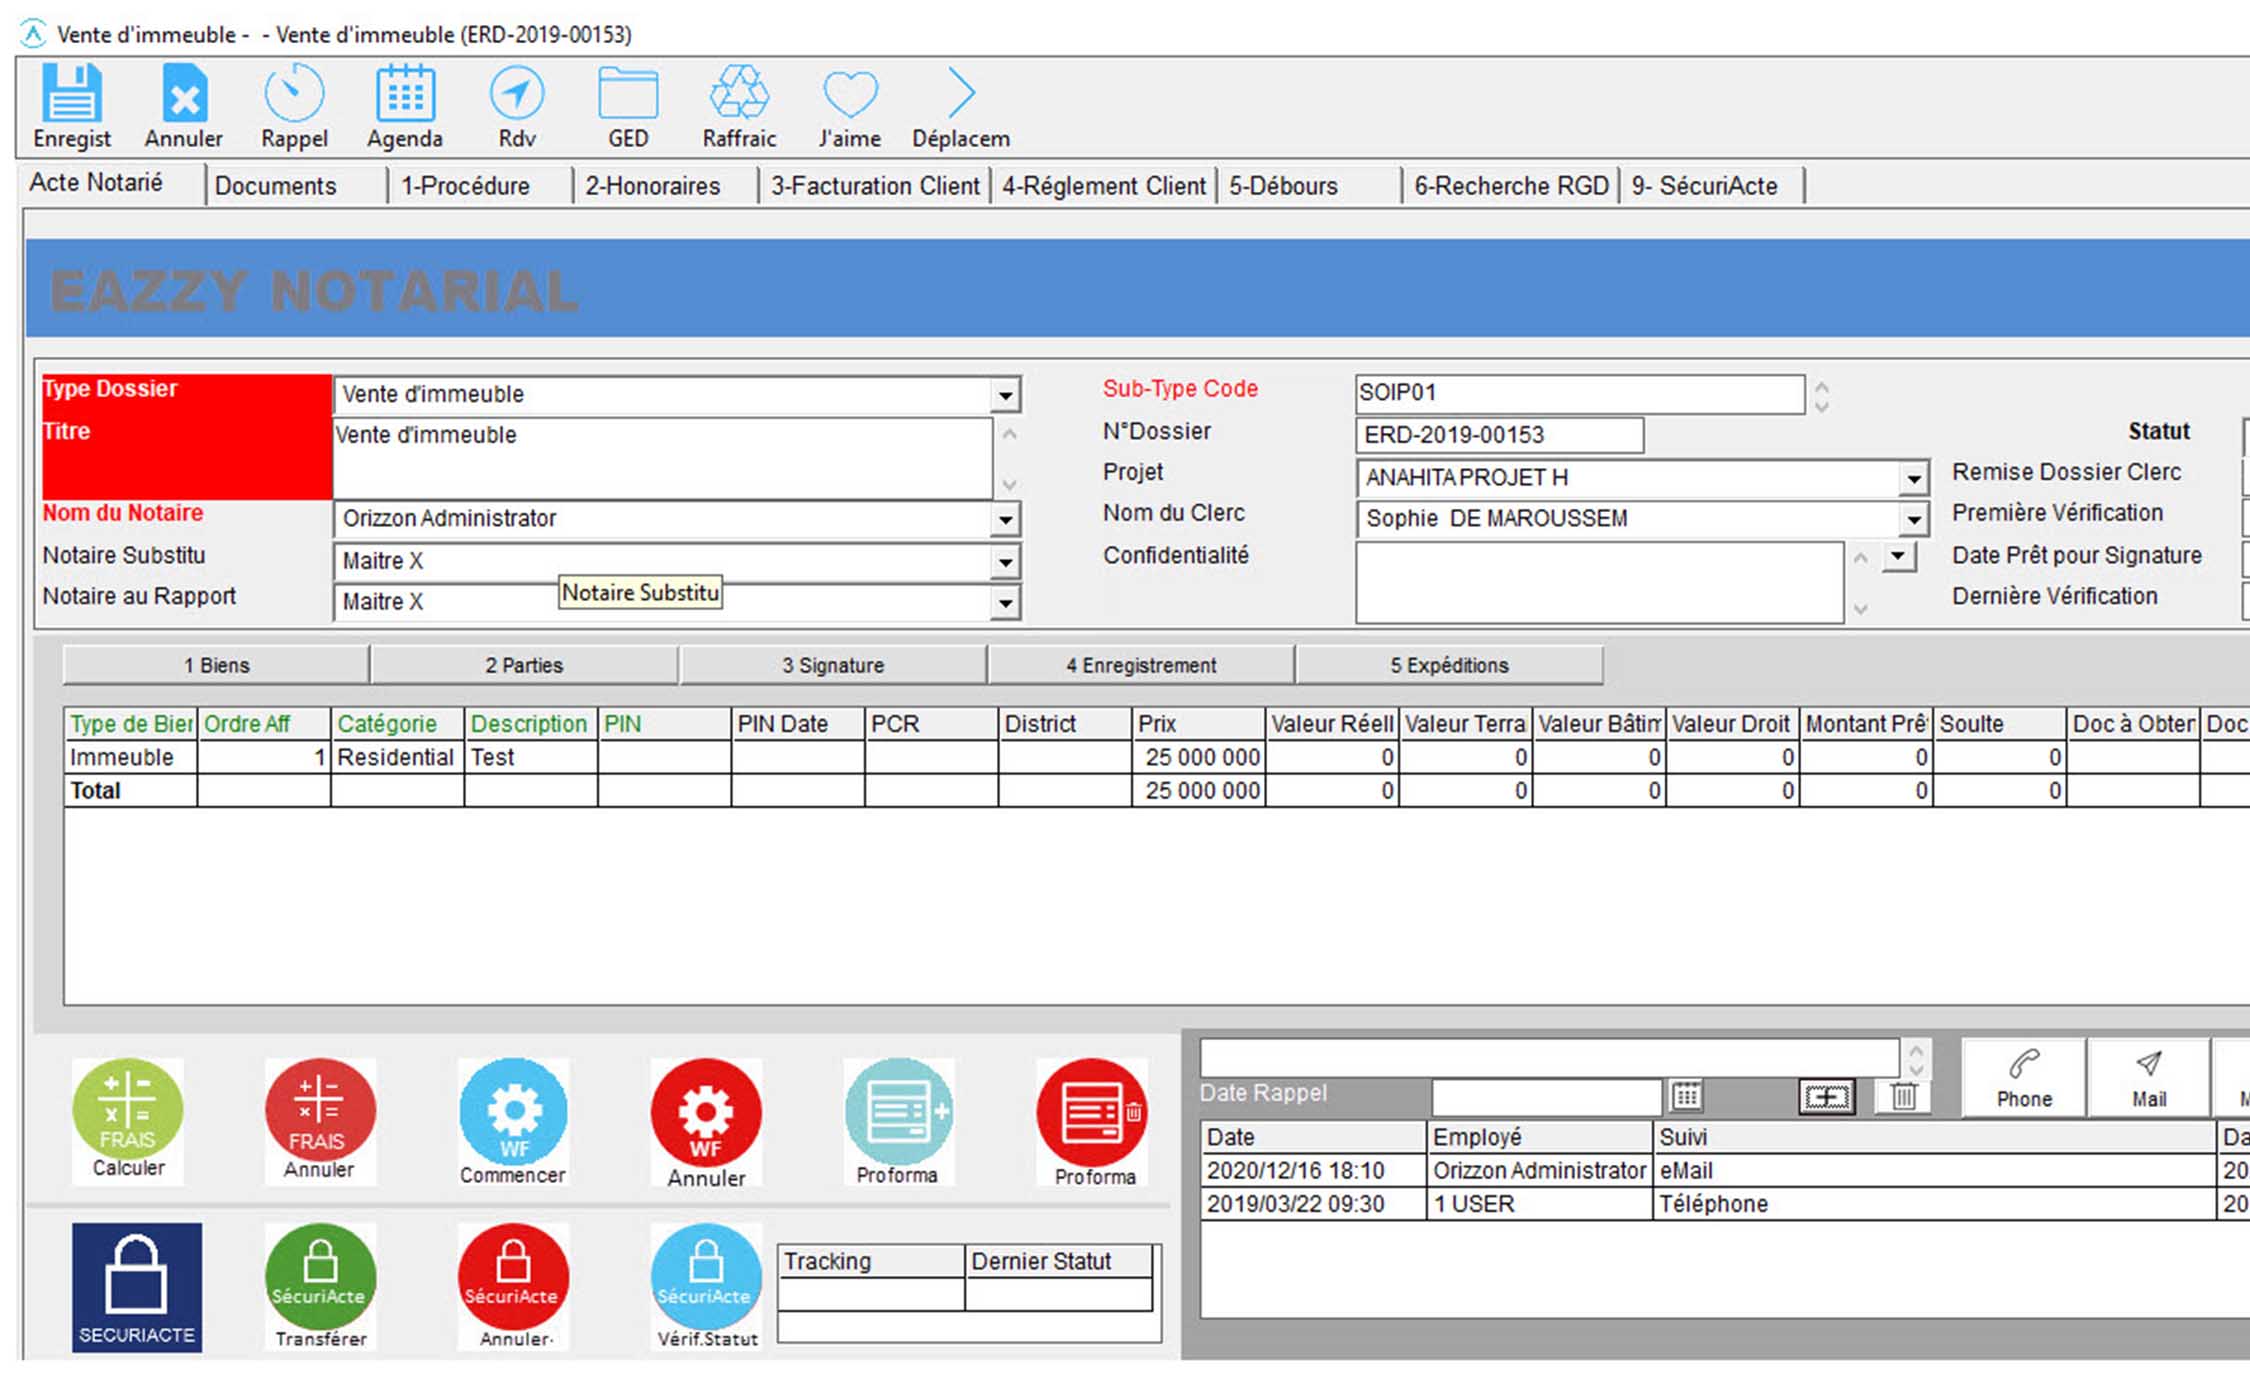The height and width of the screenshot is (1373, 2250).
Task: Click the Prix cell 25 000 000 in the Immeuble row
Action: (x=1198, y=757)
